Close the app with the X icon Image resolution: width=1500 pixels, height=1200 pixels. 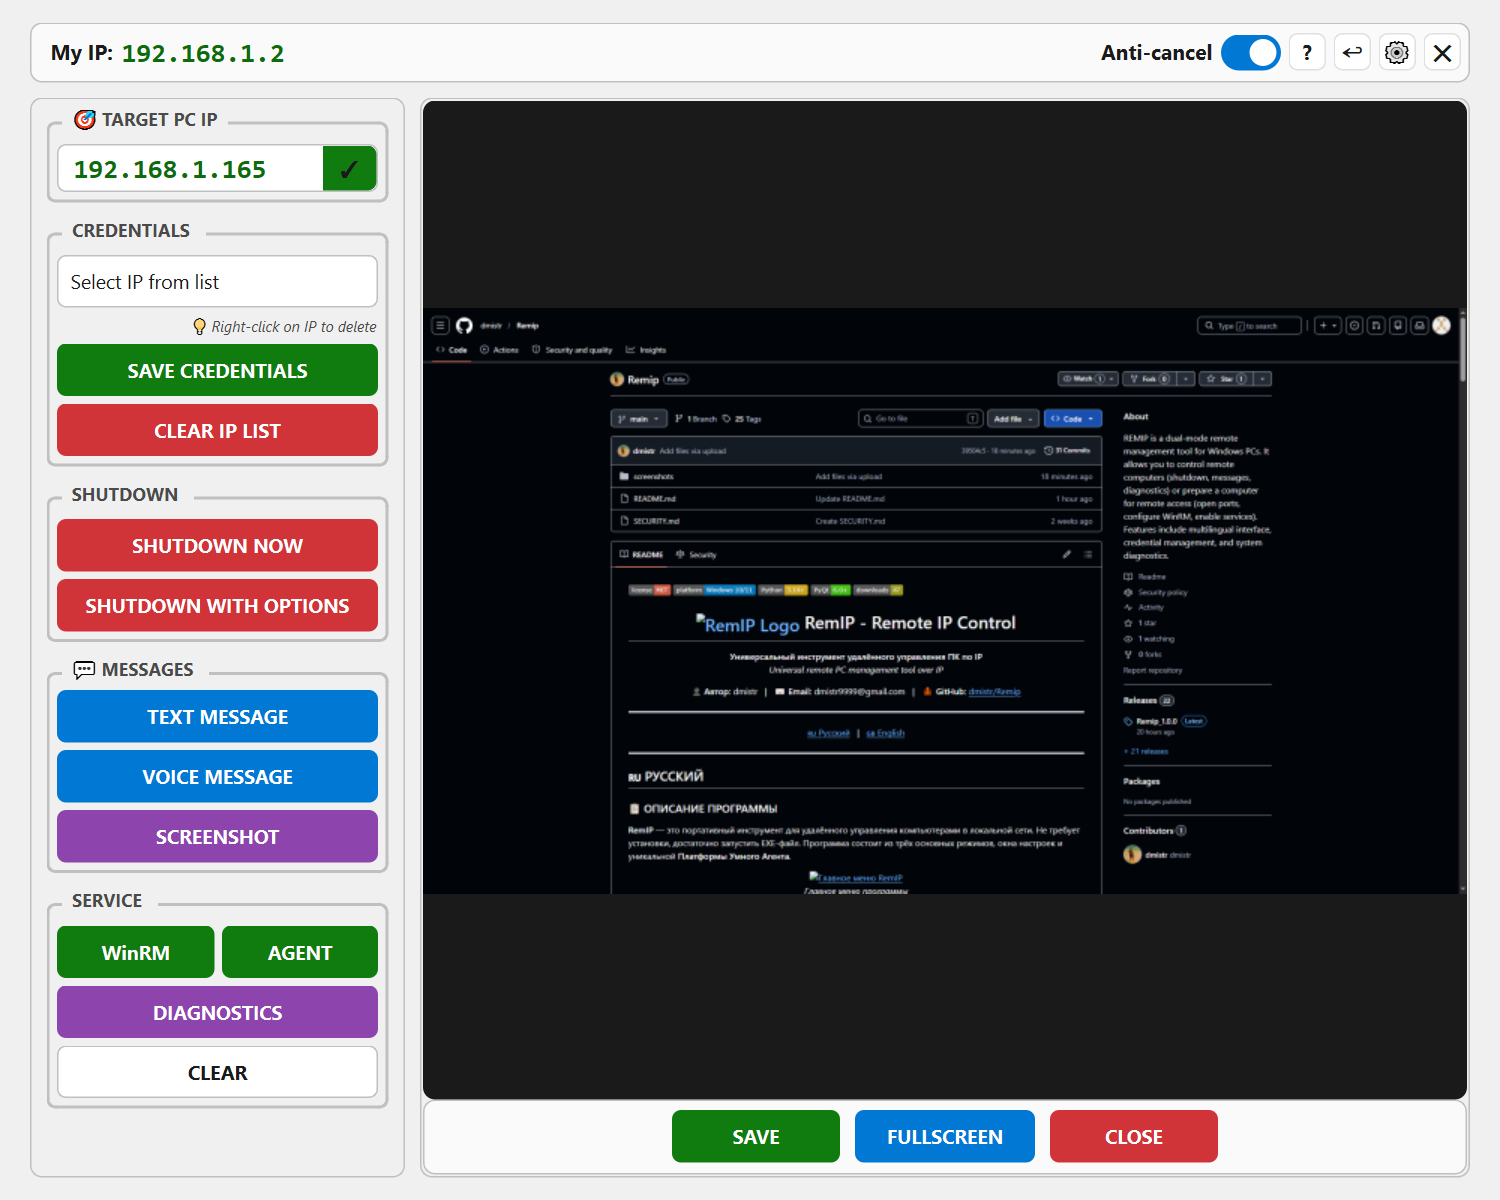click(x=1442, y=53)
